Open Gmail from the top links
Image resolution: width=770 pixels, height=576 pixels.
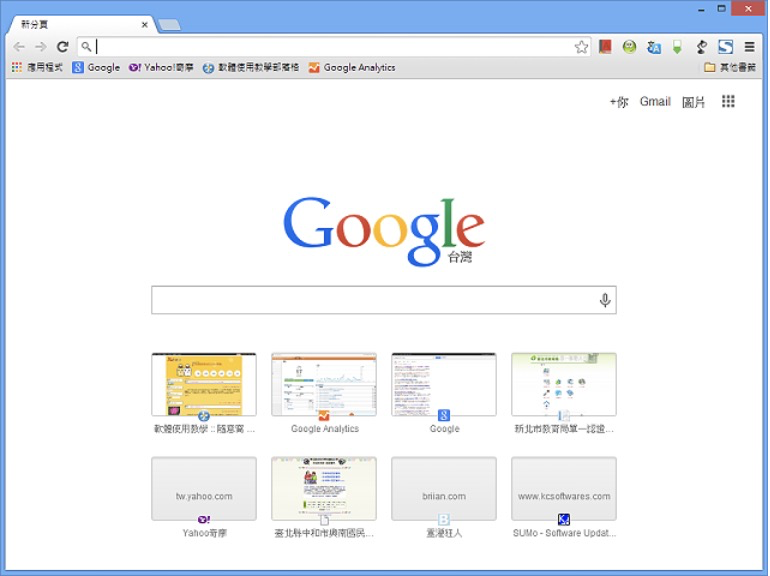coord(655,102)
